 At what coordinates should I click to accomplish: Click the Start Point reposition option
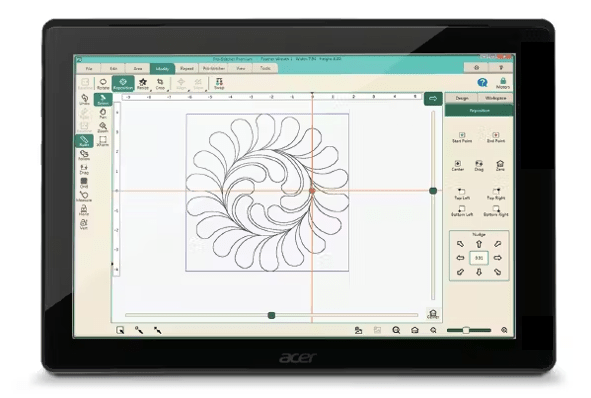tap(462, 137)
